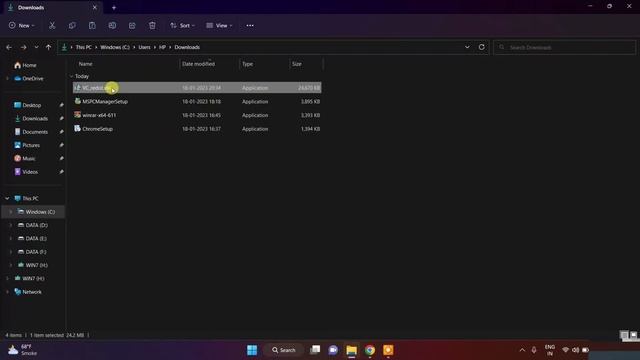Screen dimensions: 640x360
Task: Sort by Type column header
Action: coord(247,64)
